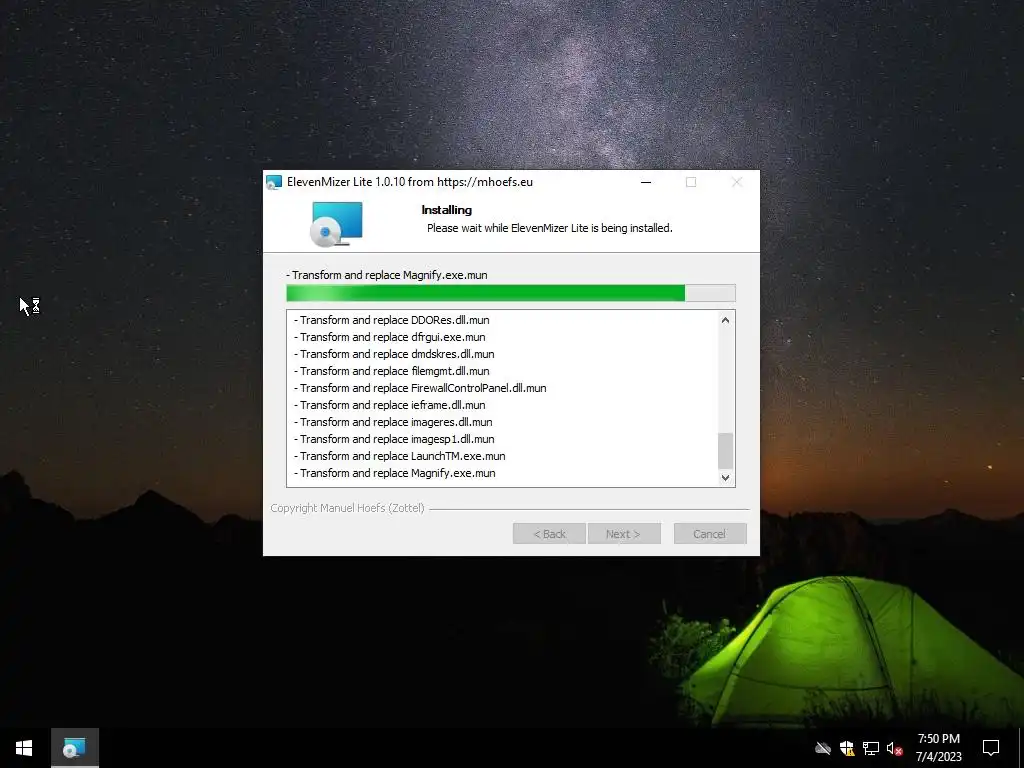Click the ElevenMizer title bar icon

point(274,182)
